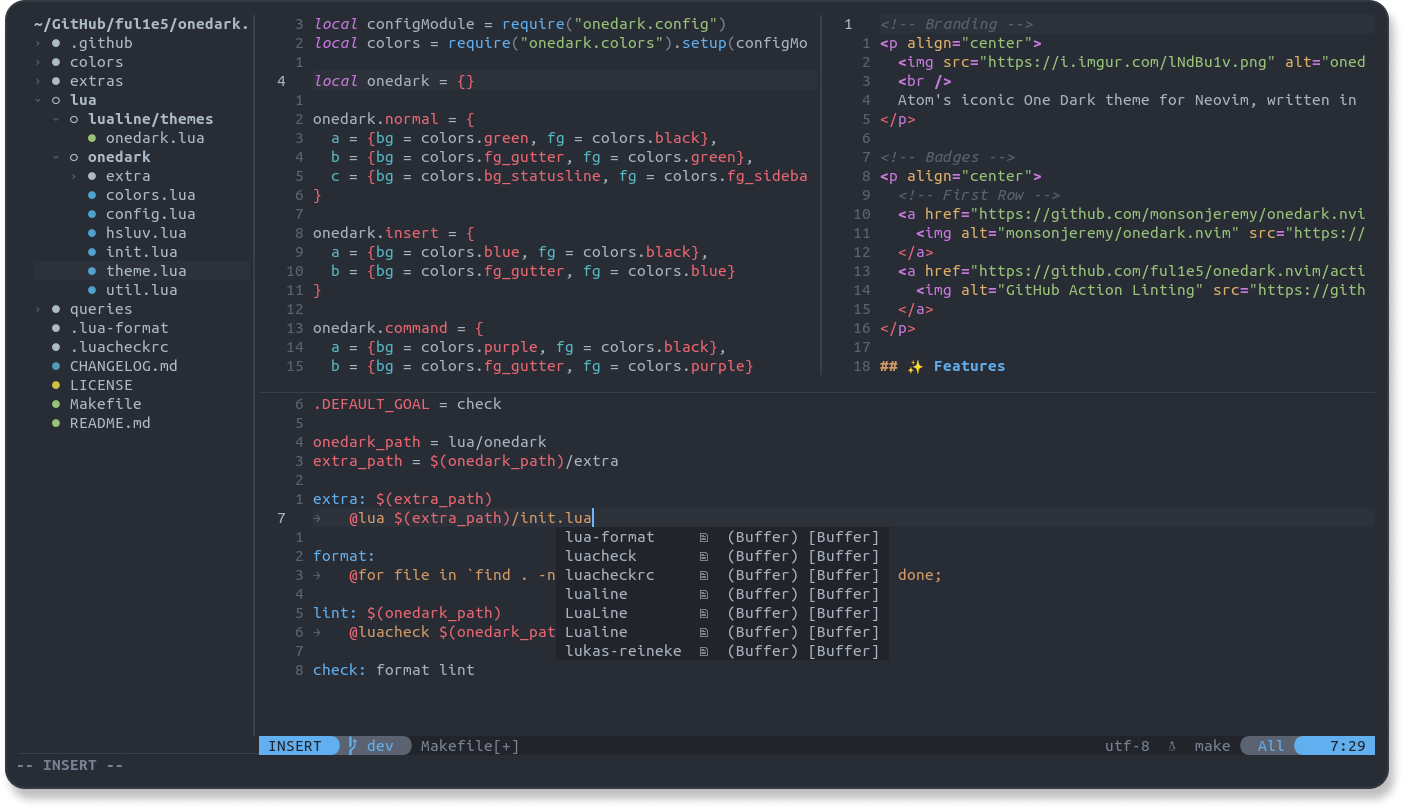Open LICENSE in the file tree

(x=101, y=385)
